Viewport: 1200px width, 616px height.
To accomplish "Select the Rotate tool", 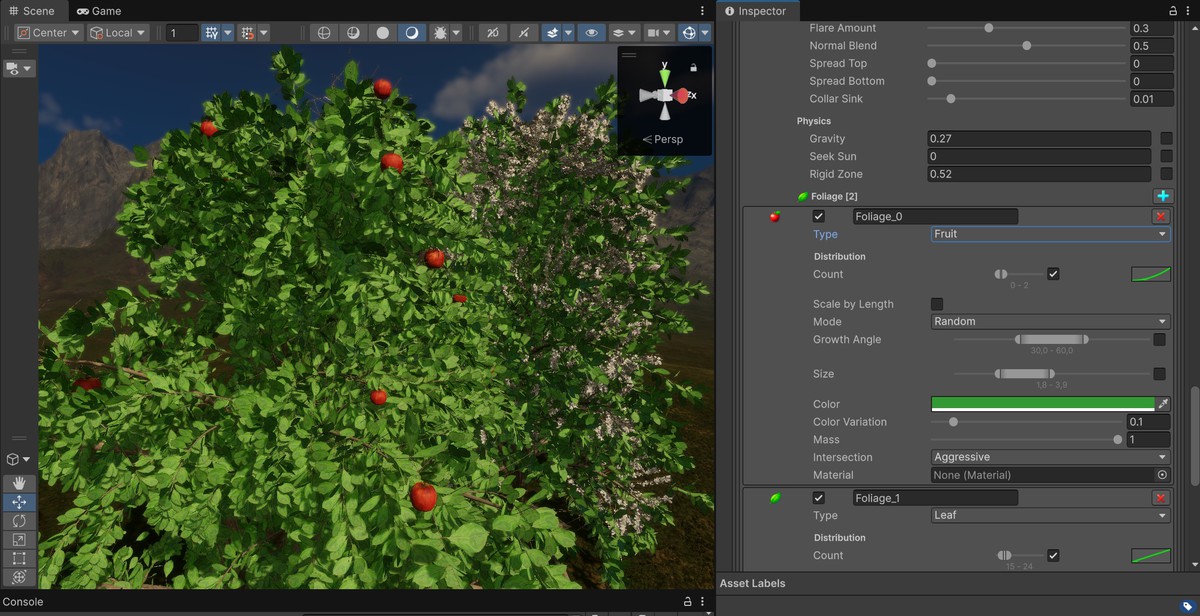I will pos(19,521).
